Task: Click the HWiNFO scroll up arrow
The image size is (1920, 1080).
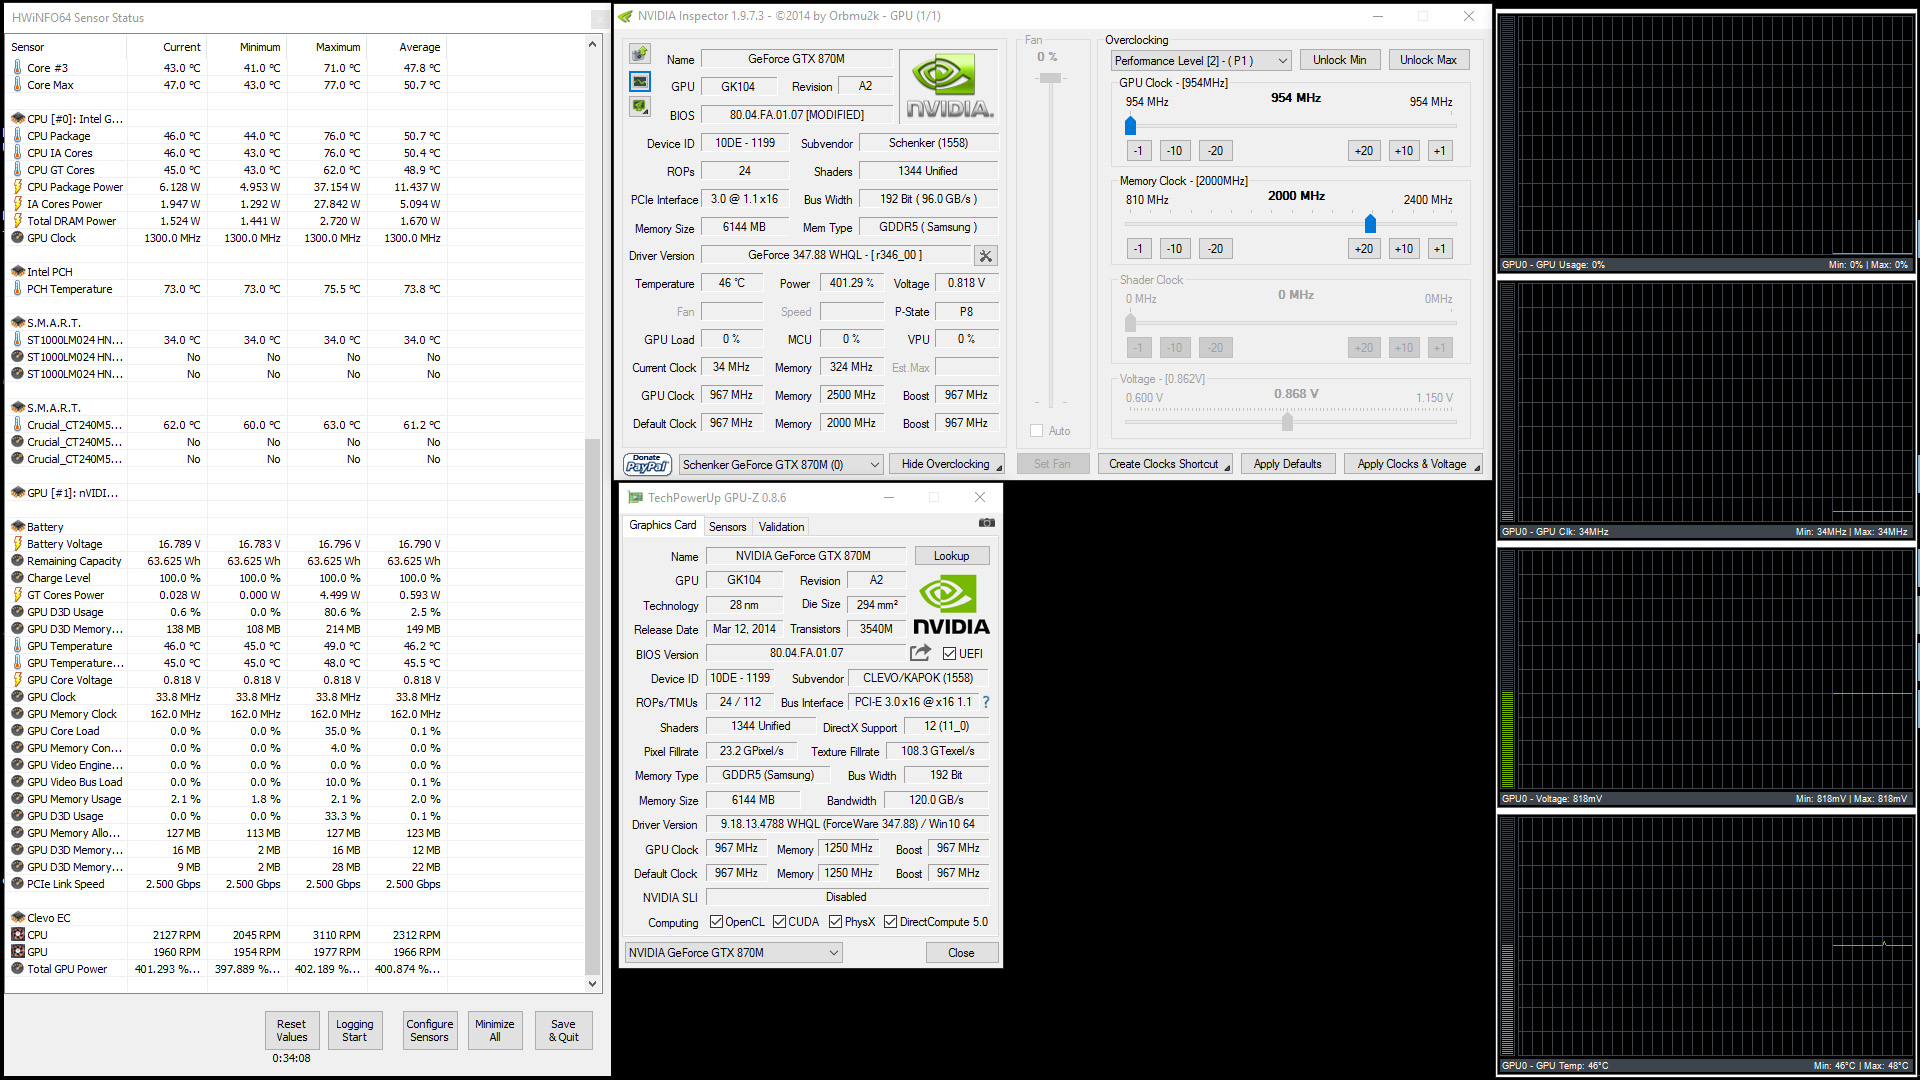Action: point(592,45)
